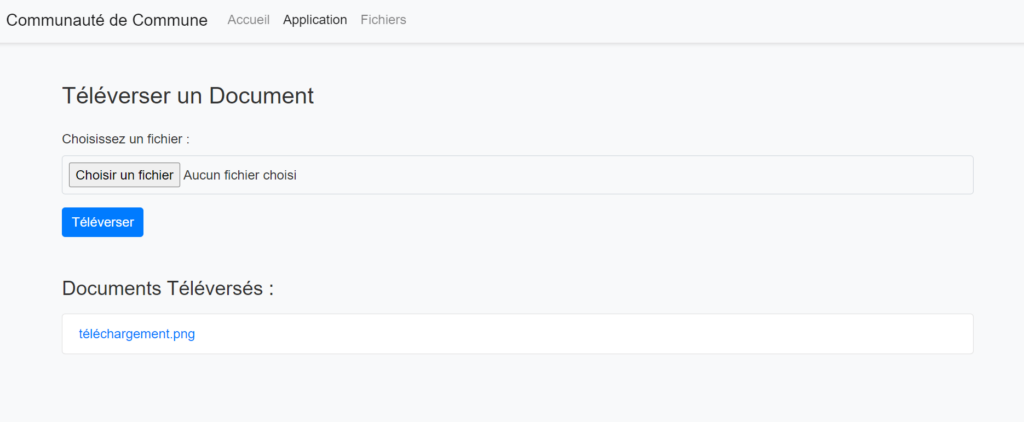Click the Aucun fichier choisi text

[x=240, y=175]
